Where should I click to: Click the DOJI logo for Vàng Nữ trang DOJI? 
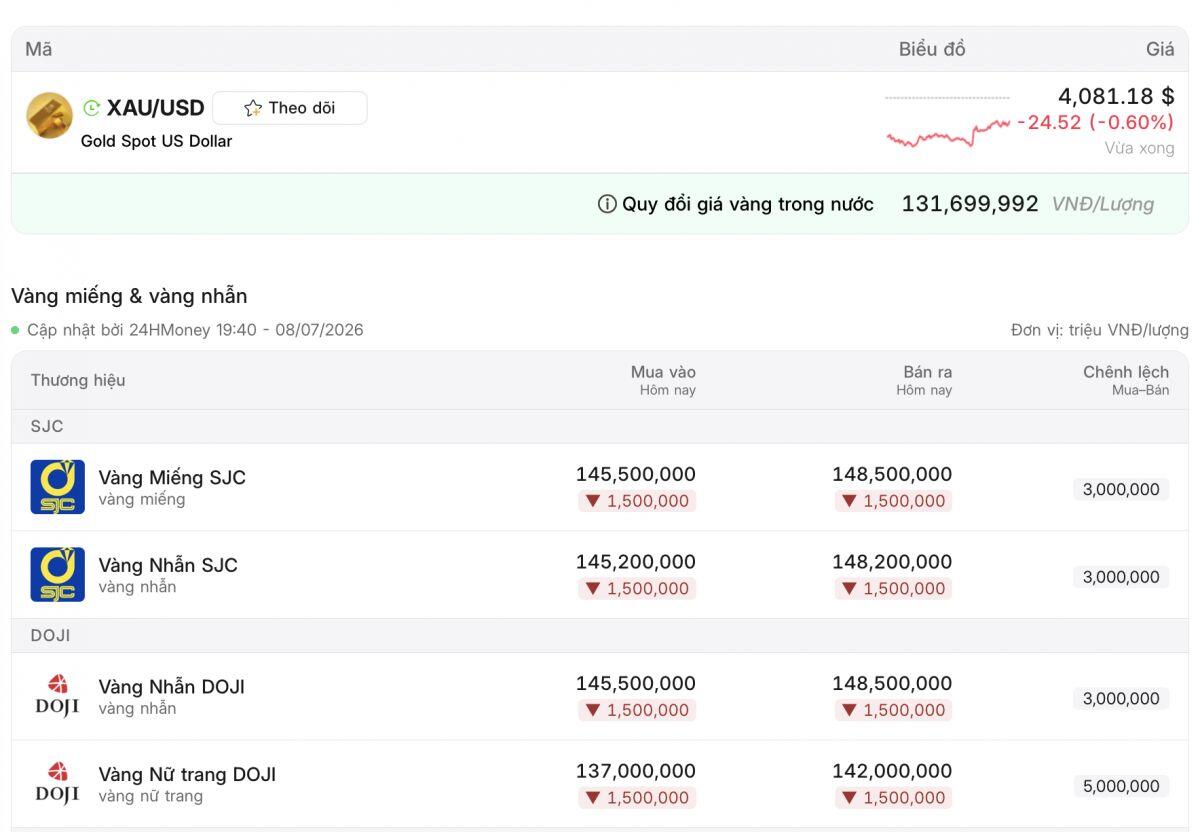[58, 784]
